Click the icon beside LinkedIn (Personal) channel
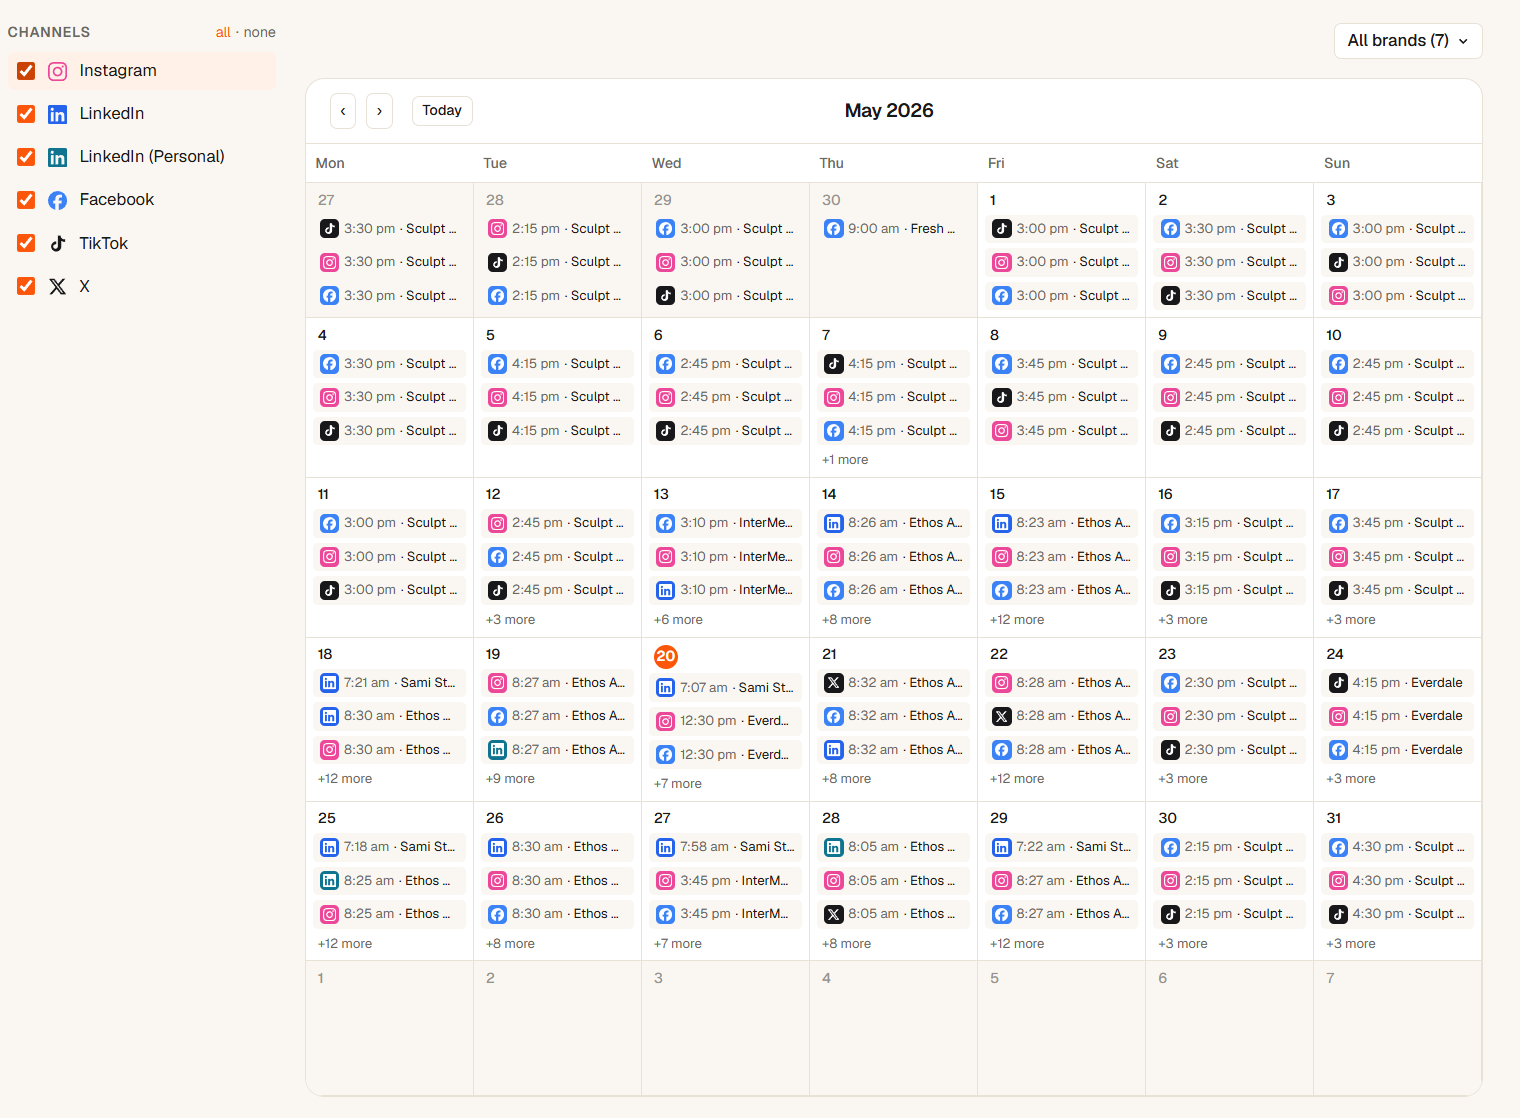Screen dimensions: 1520x1118 tap(58, 157)
